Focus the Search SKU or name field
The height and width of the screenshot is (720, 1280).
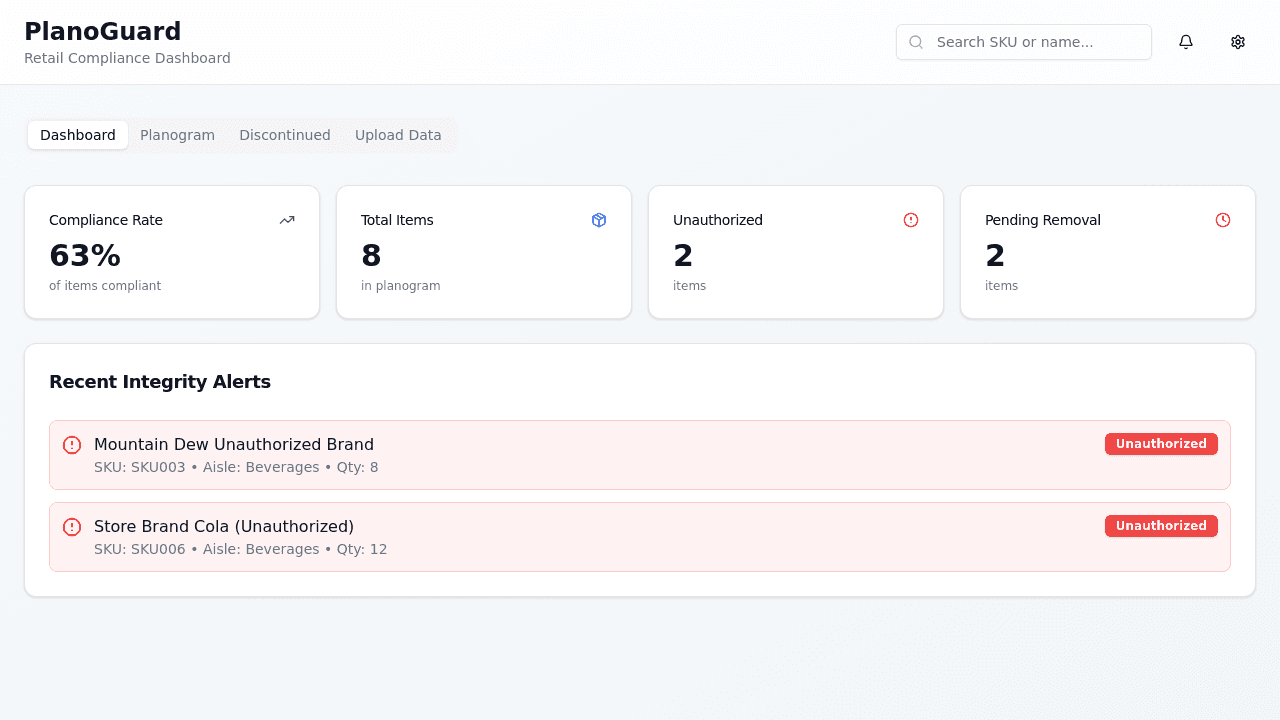point(1035,42)
